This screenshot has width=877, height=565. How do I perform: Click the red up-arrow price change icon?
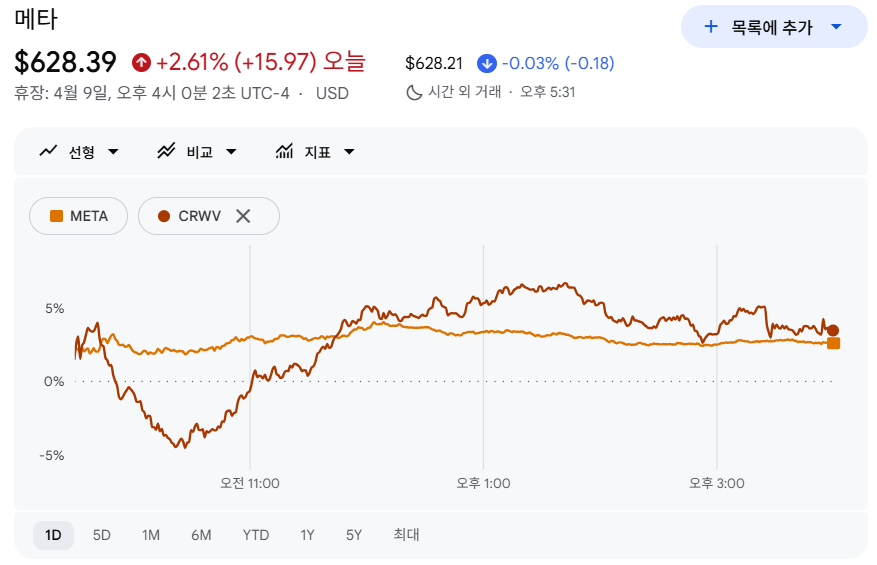[141, 63]
